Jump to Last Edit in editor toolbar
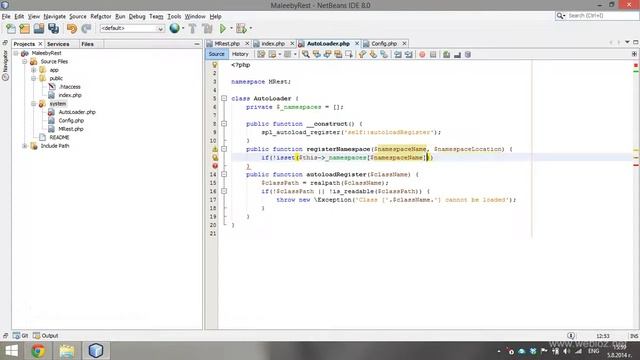 261,54
